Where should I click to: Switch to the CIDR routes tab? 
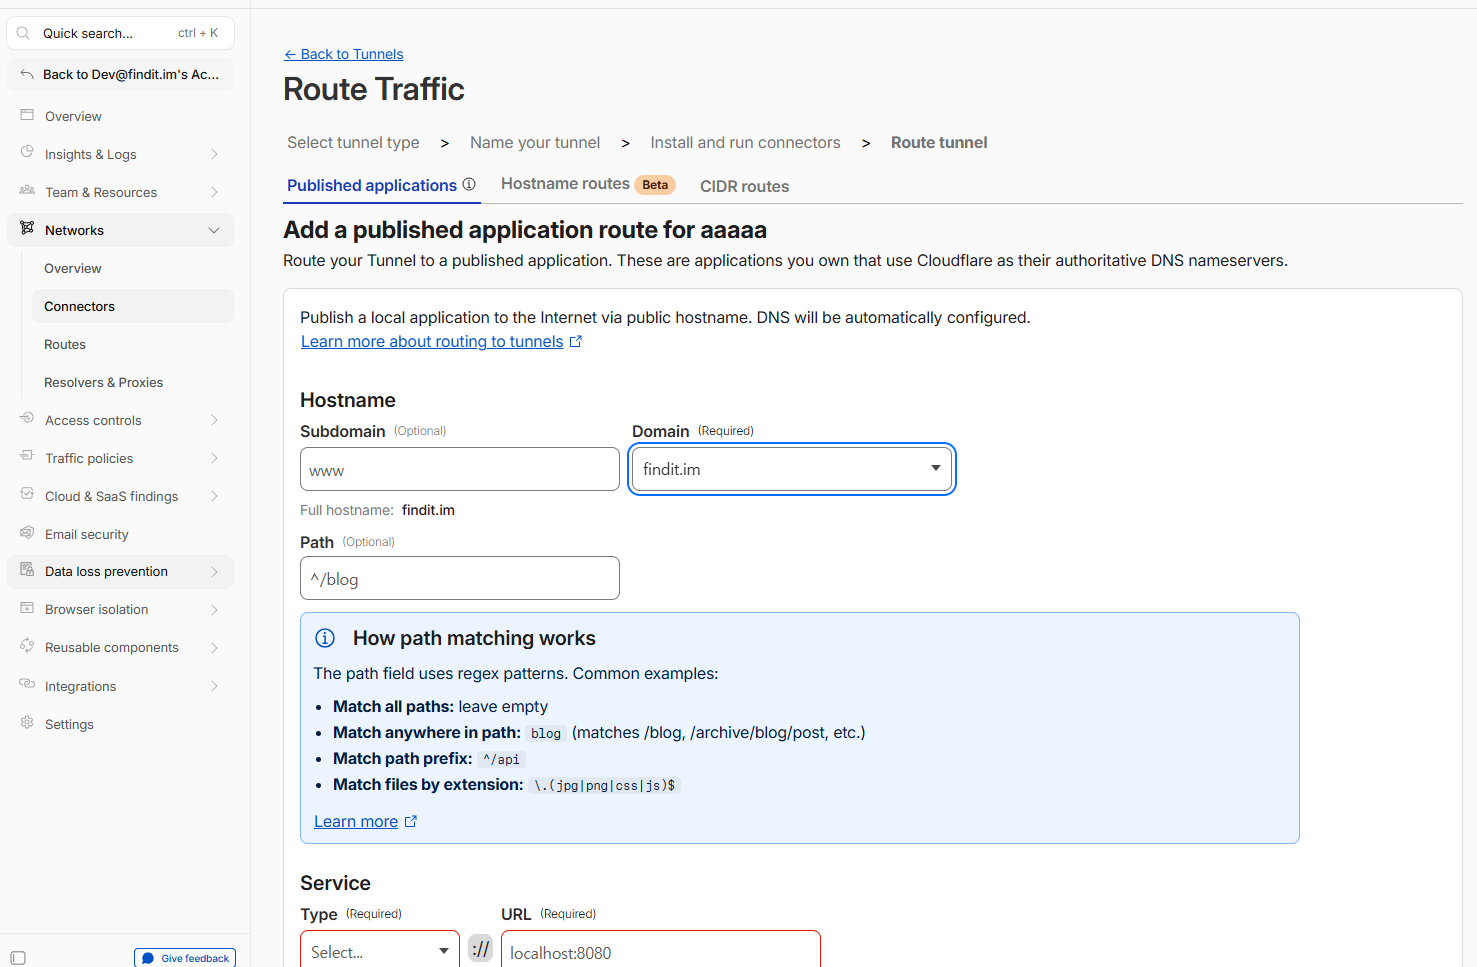point(744,186)
